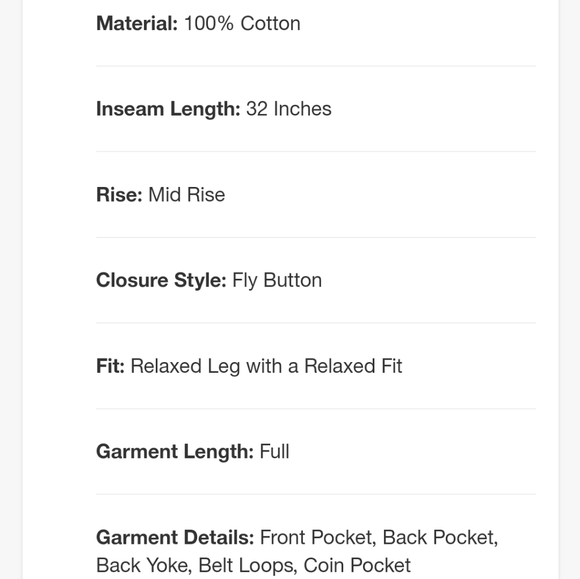Click the Coin Pocket text
Image resolution: width=580 pixels, height=579 pixels.
click(x=357, y=565)
